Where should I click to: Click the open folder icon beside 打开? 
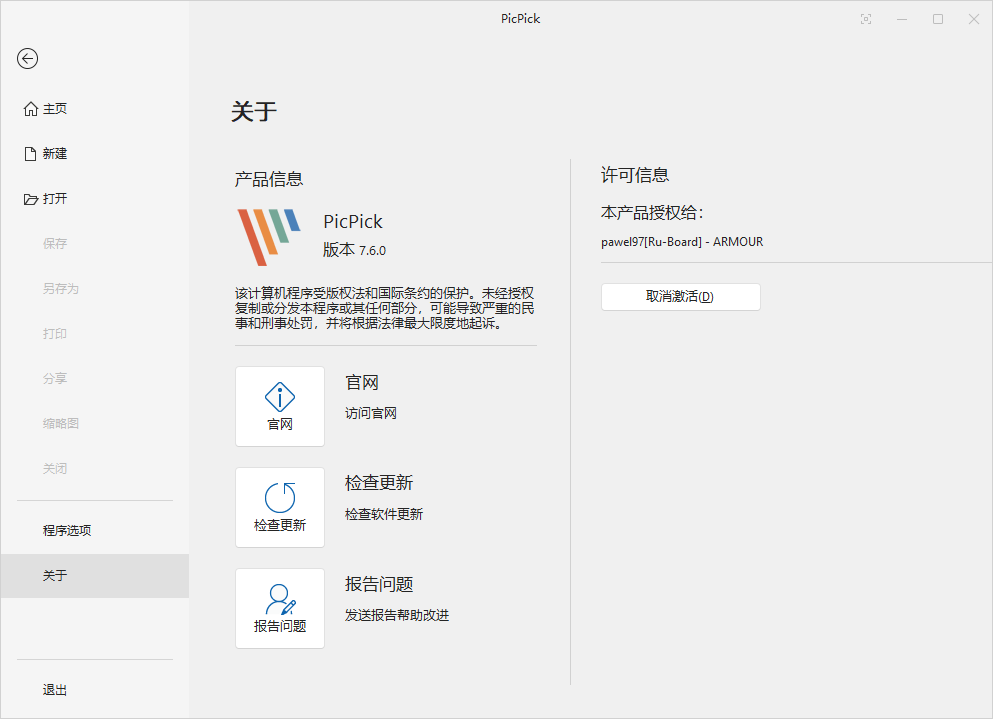tap(30, 199)
